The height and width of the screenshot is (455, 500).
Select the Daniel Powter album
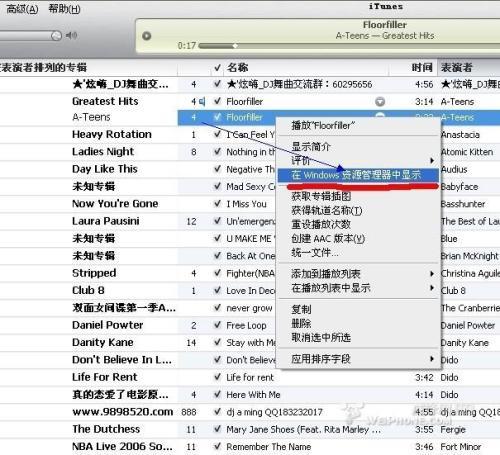point(108,325)
